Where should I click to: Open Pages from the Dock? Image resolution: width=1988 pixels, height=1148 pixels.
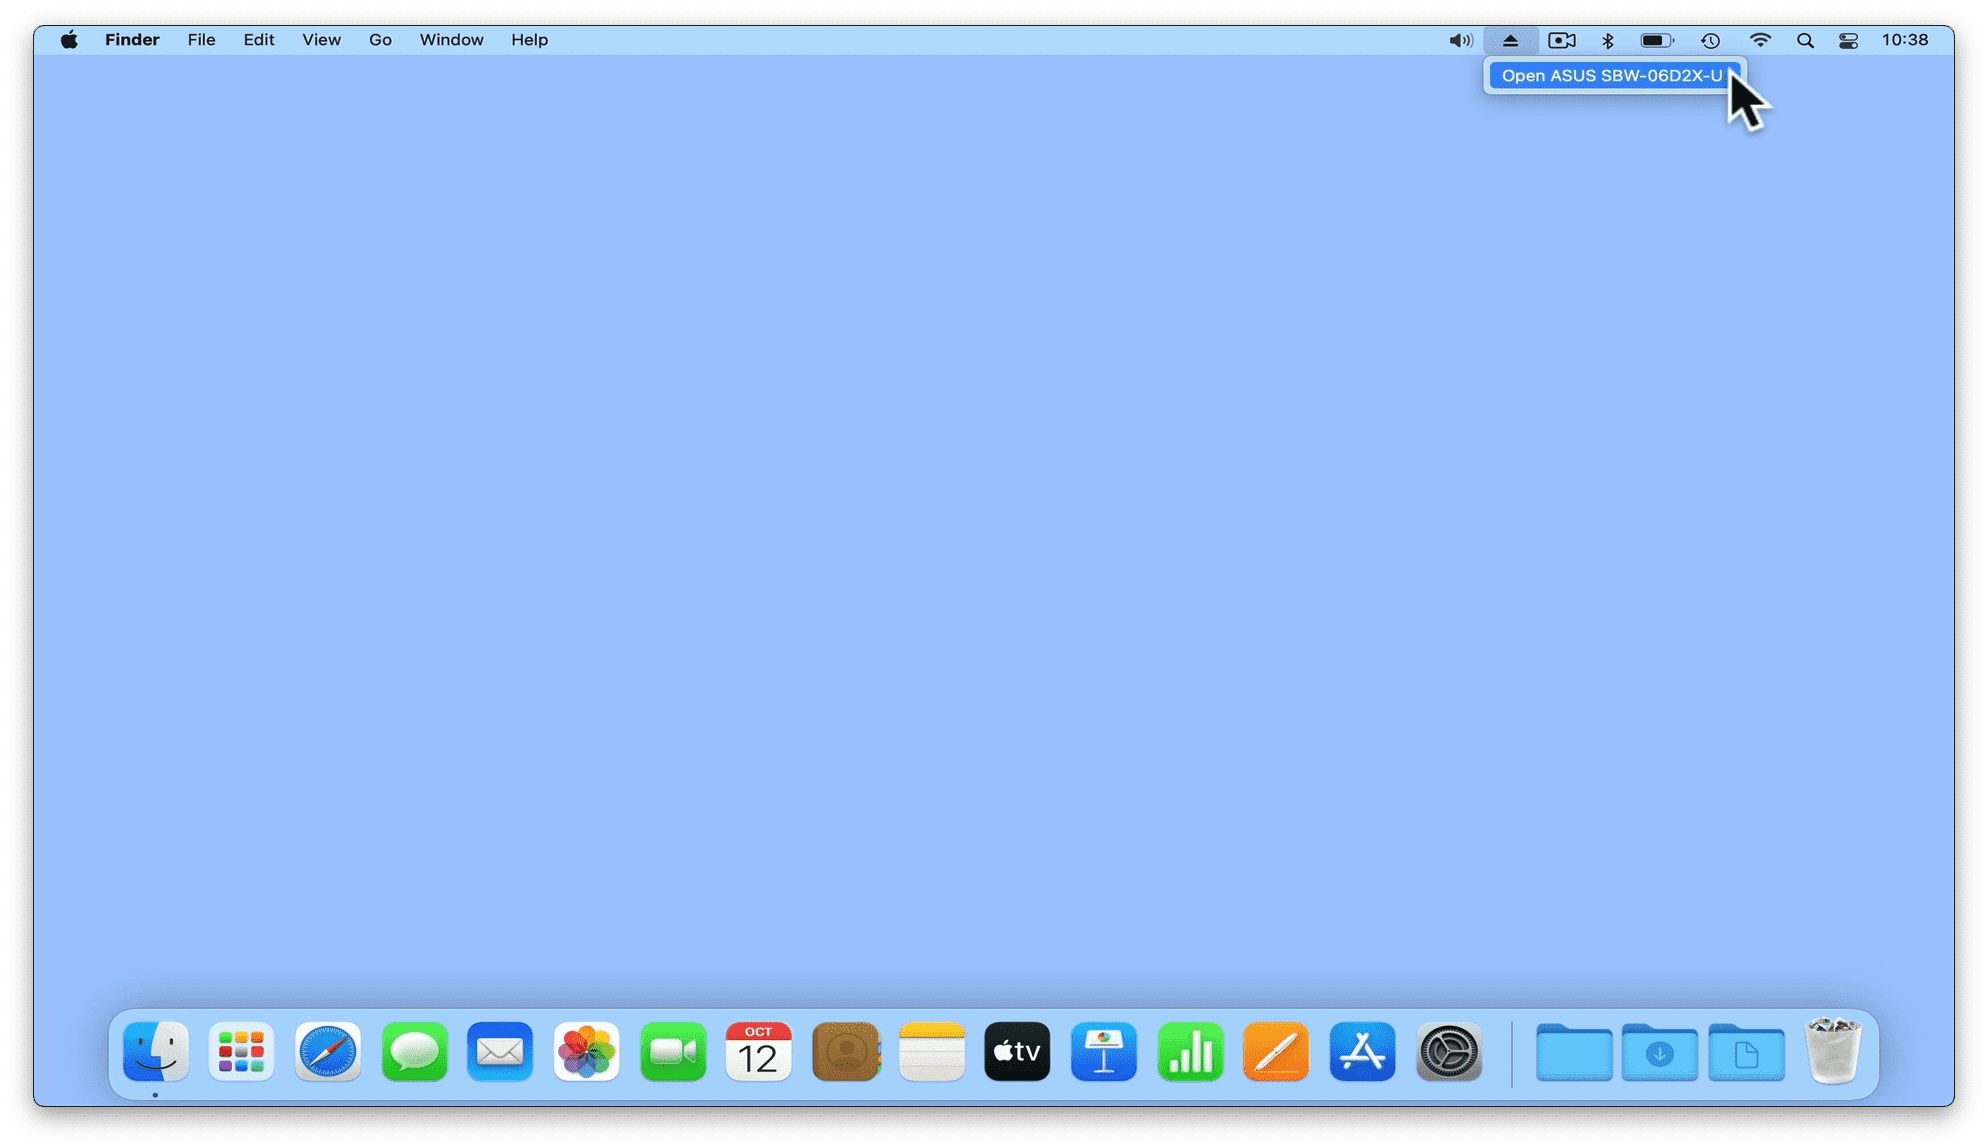[x=1276, y=1051]
